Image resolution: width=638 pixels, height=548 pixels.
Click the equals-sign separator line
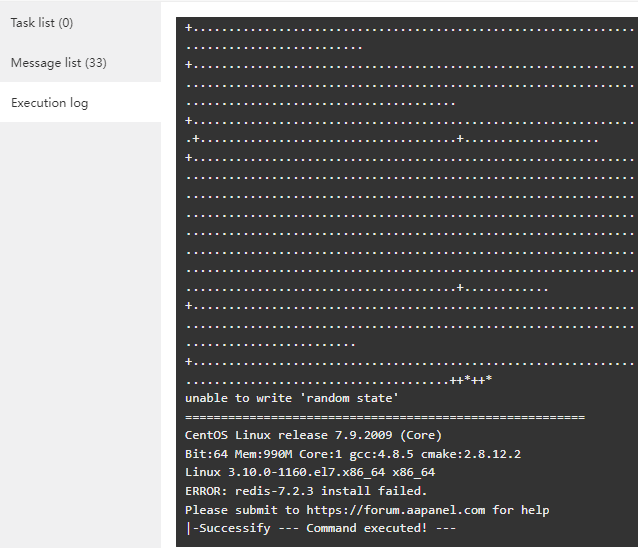click(385, 417)
